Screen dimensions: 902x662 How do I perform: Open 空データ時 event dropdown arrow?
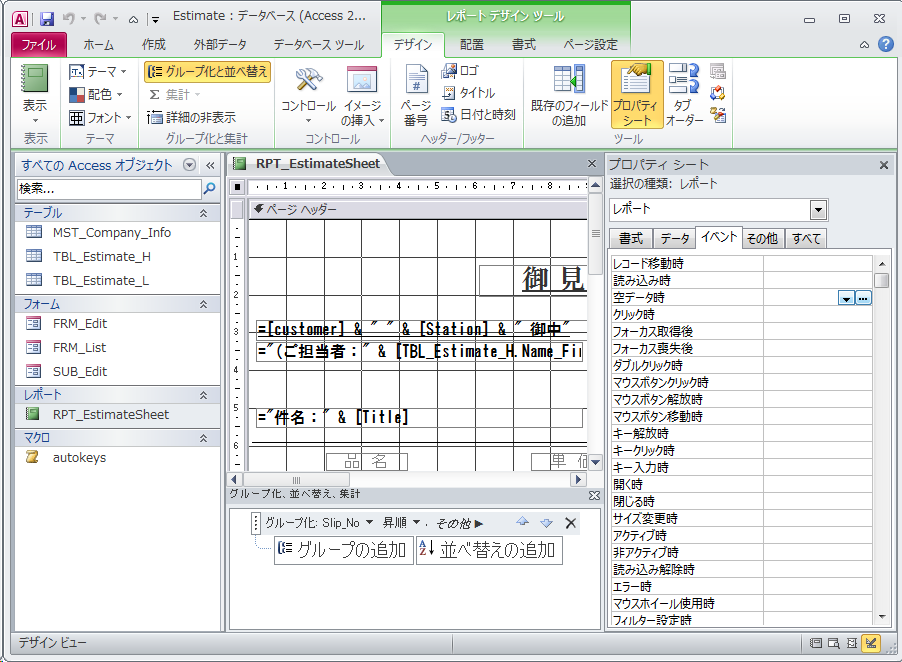tap(846, 298)
